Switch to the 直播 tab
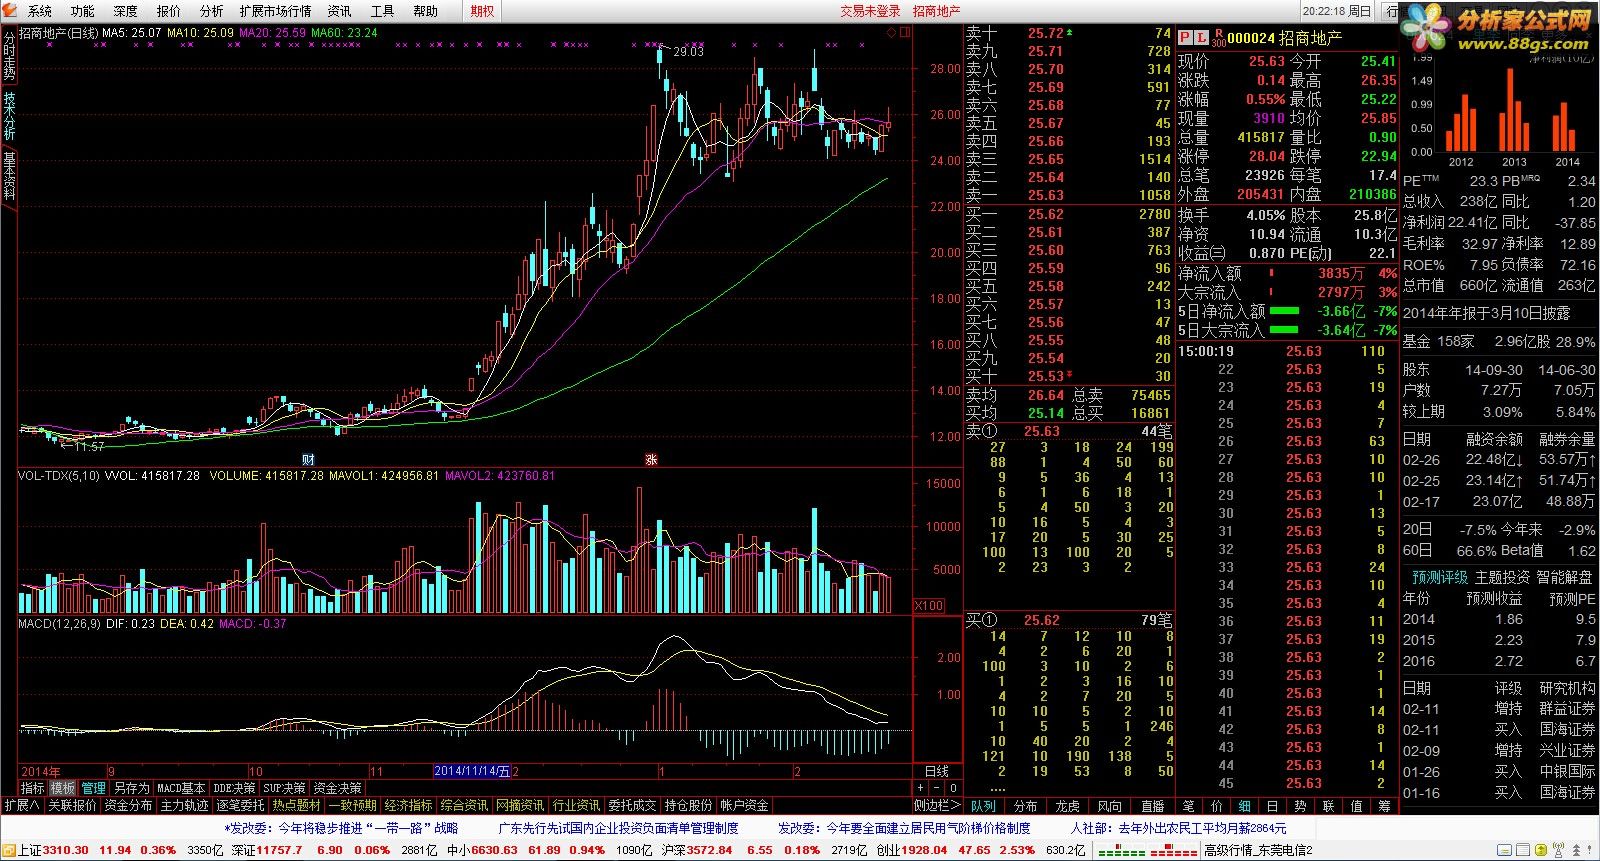 click(1152, 806)
